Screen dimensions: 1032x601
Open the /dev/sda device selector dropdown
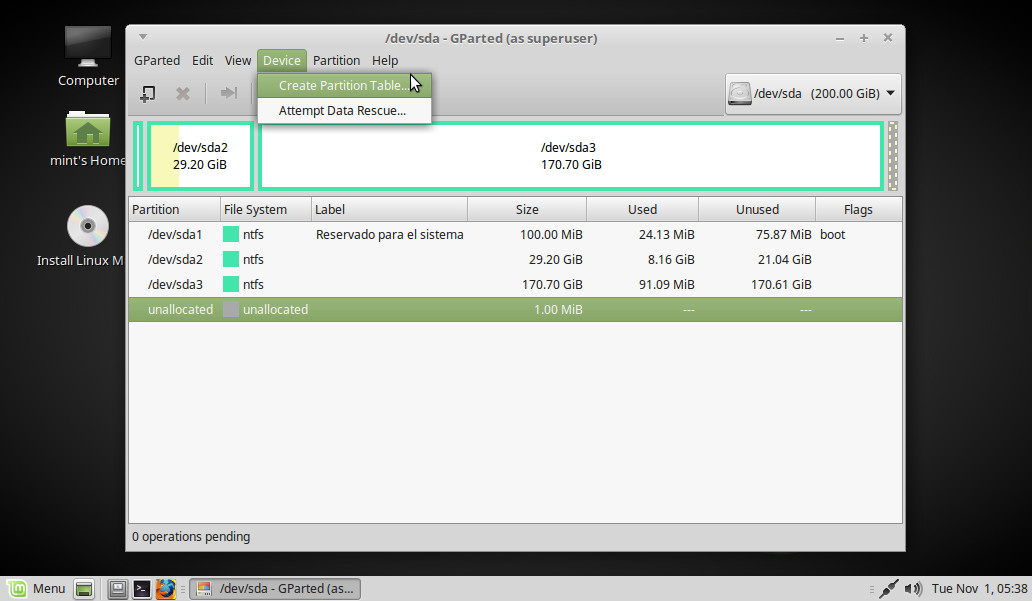pyautogui.click(x=812, y=94)
